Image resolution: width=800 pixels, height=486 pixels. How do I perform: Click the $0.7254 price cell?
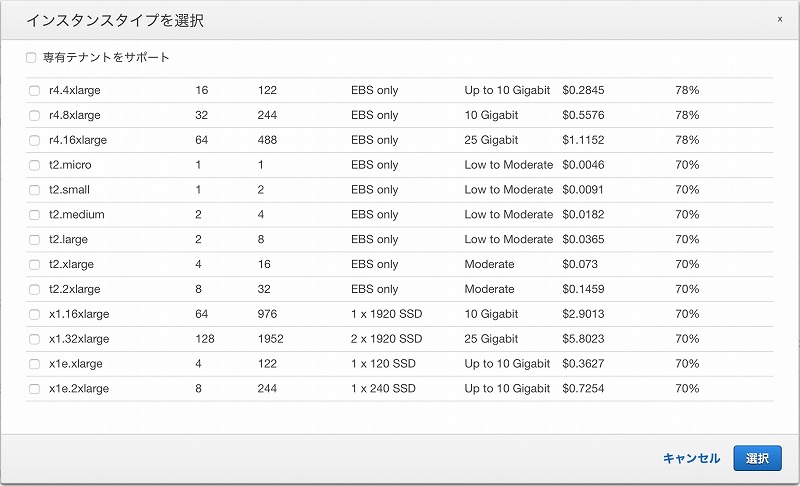point(583,389)
